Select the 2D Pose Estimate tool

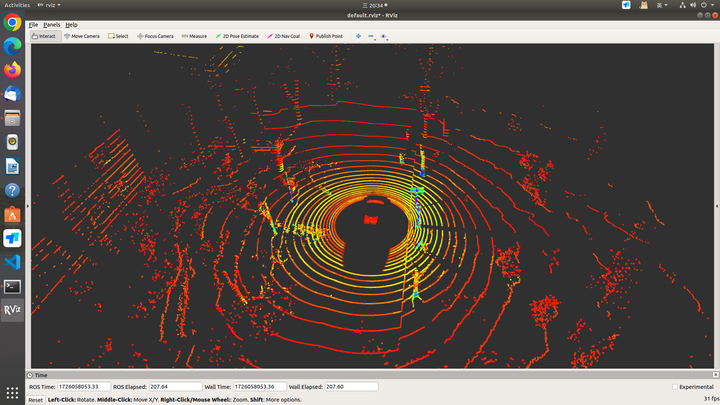point(237,36)
